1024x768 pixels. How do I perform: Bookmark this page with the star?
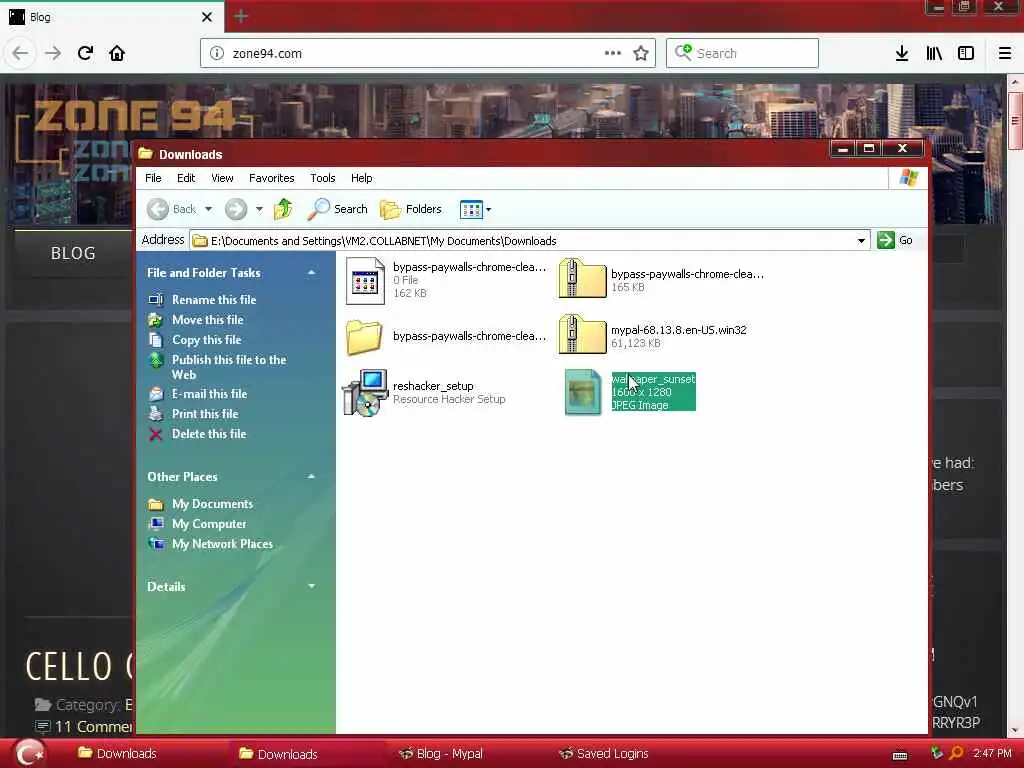coord(641,53)
